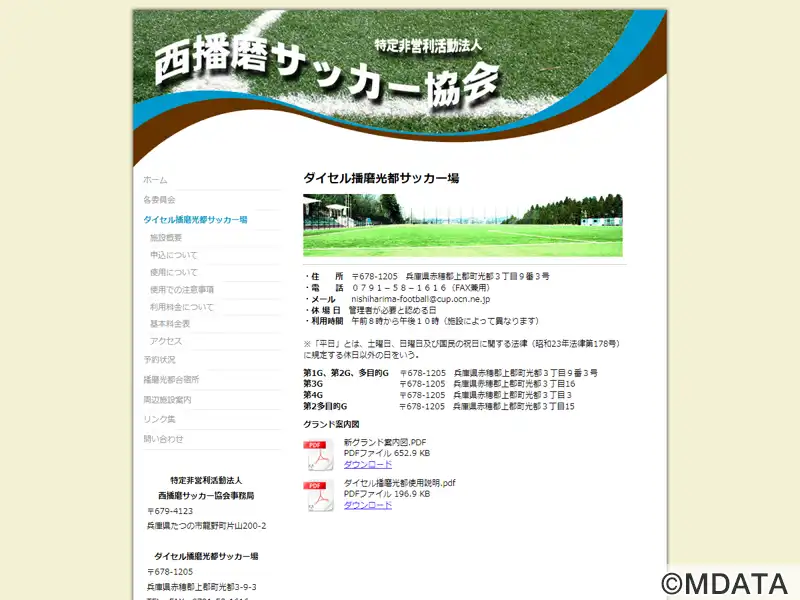The height and width of the screenshot is (600, 800).
Task: Download ダイセル播磨光都使用説明.pdf via its ダウンロード link
Action: tap(368, 505)
